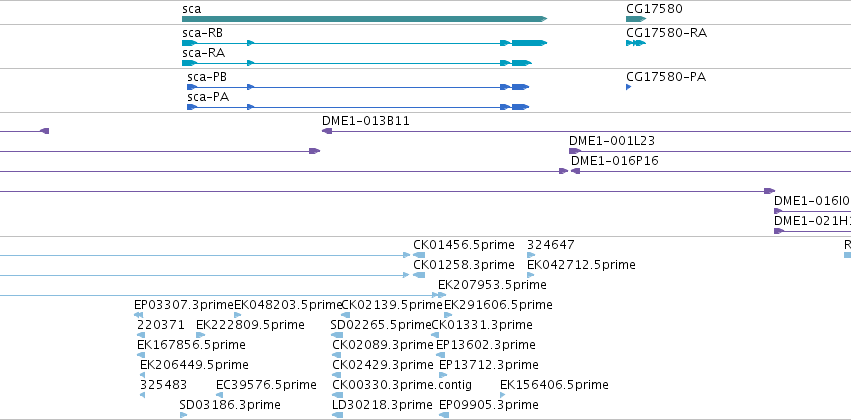Viewport: 851px width, 420px height.
Task: Click the DME1-021H clone label
Action: 812,221
